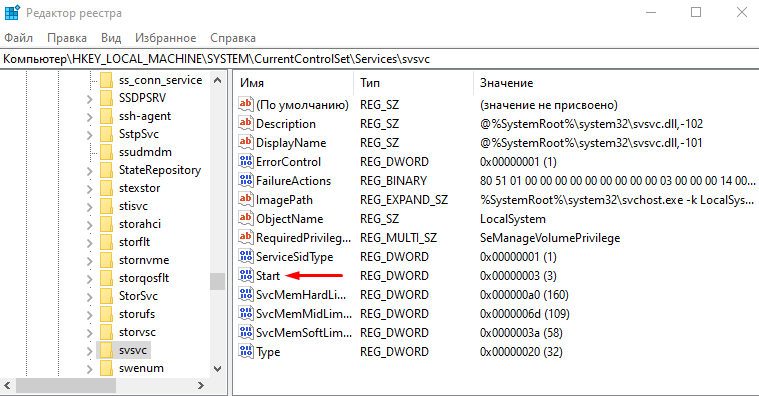Click the string icon of the Description value

point(245,123)
